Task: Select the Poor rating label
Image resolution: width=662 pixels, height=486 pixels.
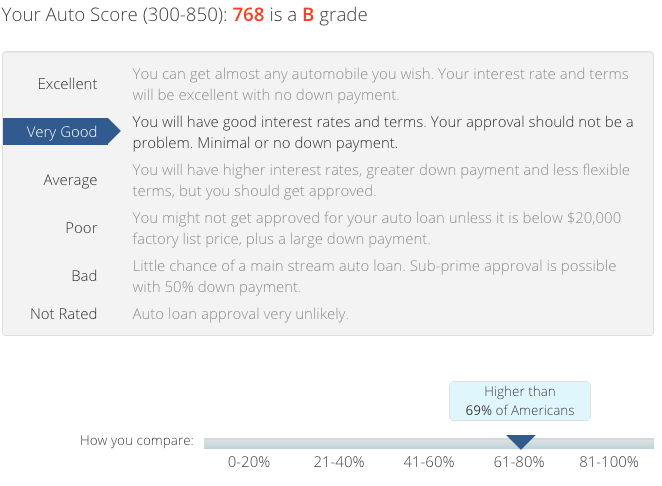Action: (x=81, y=228)
